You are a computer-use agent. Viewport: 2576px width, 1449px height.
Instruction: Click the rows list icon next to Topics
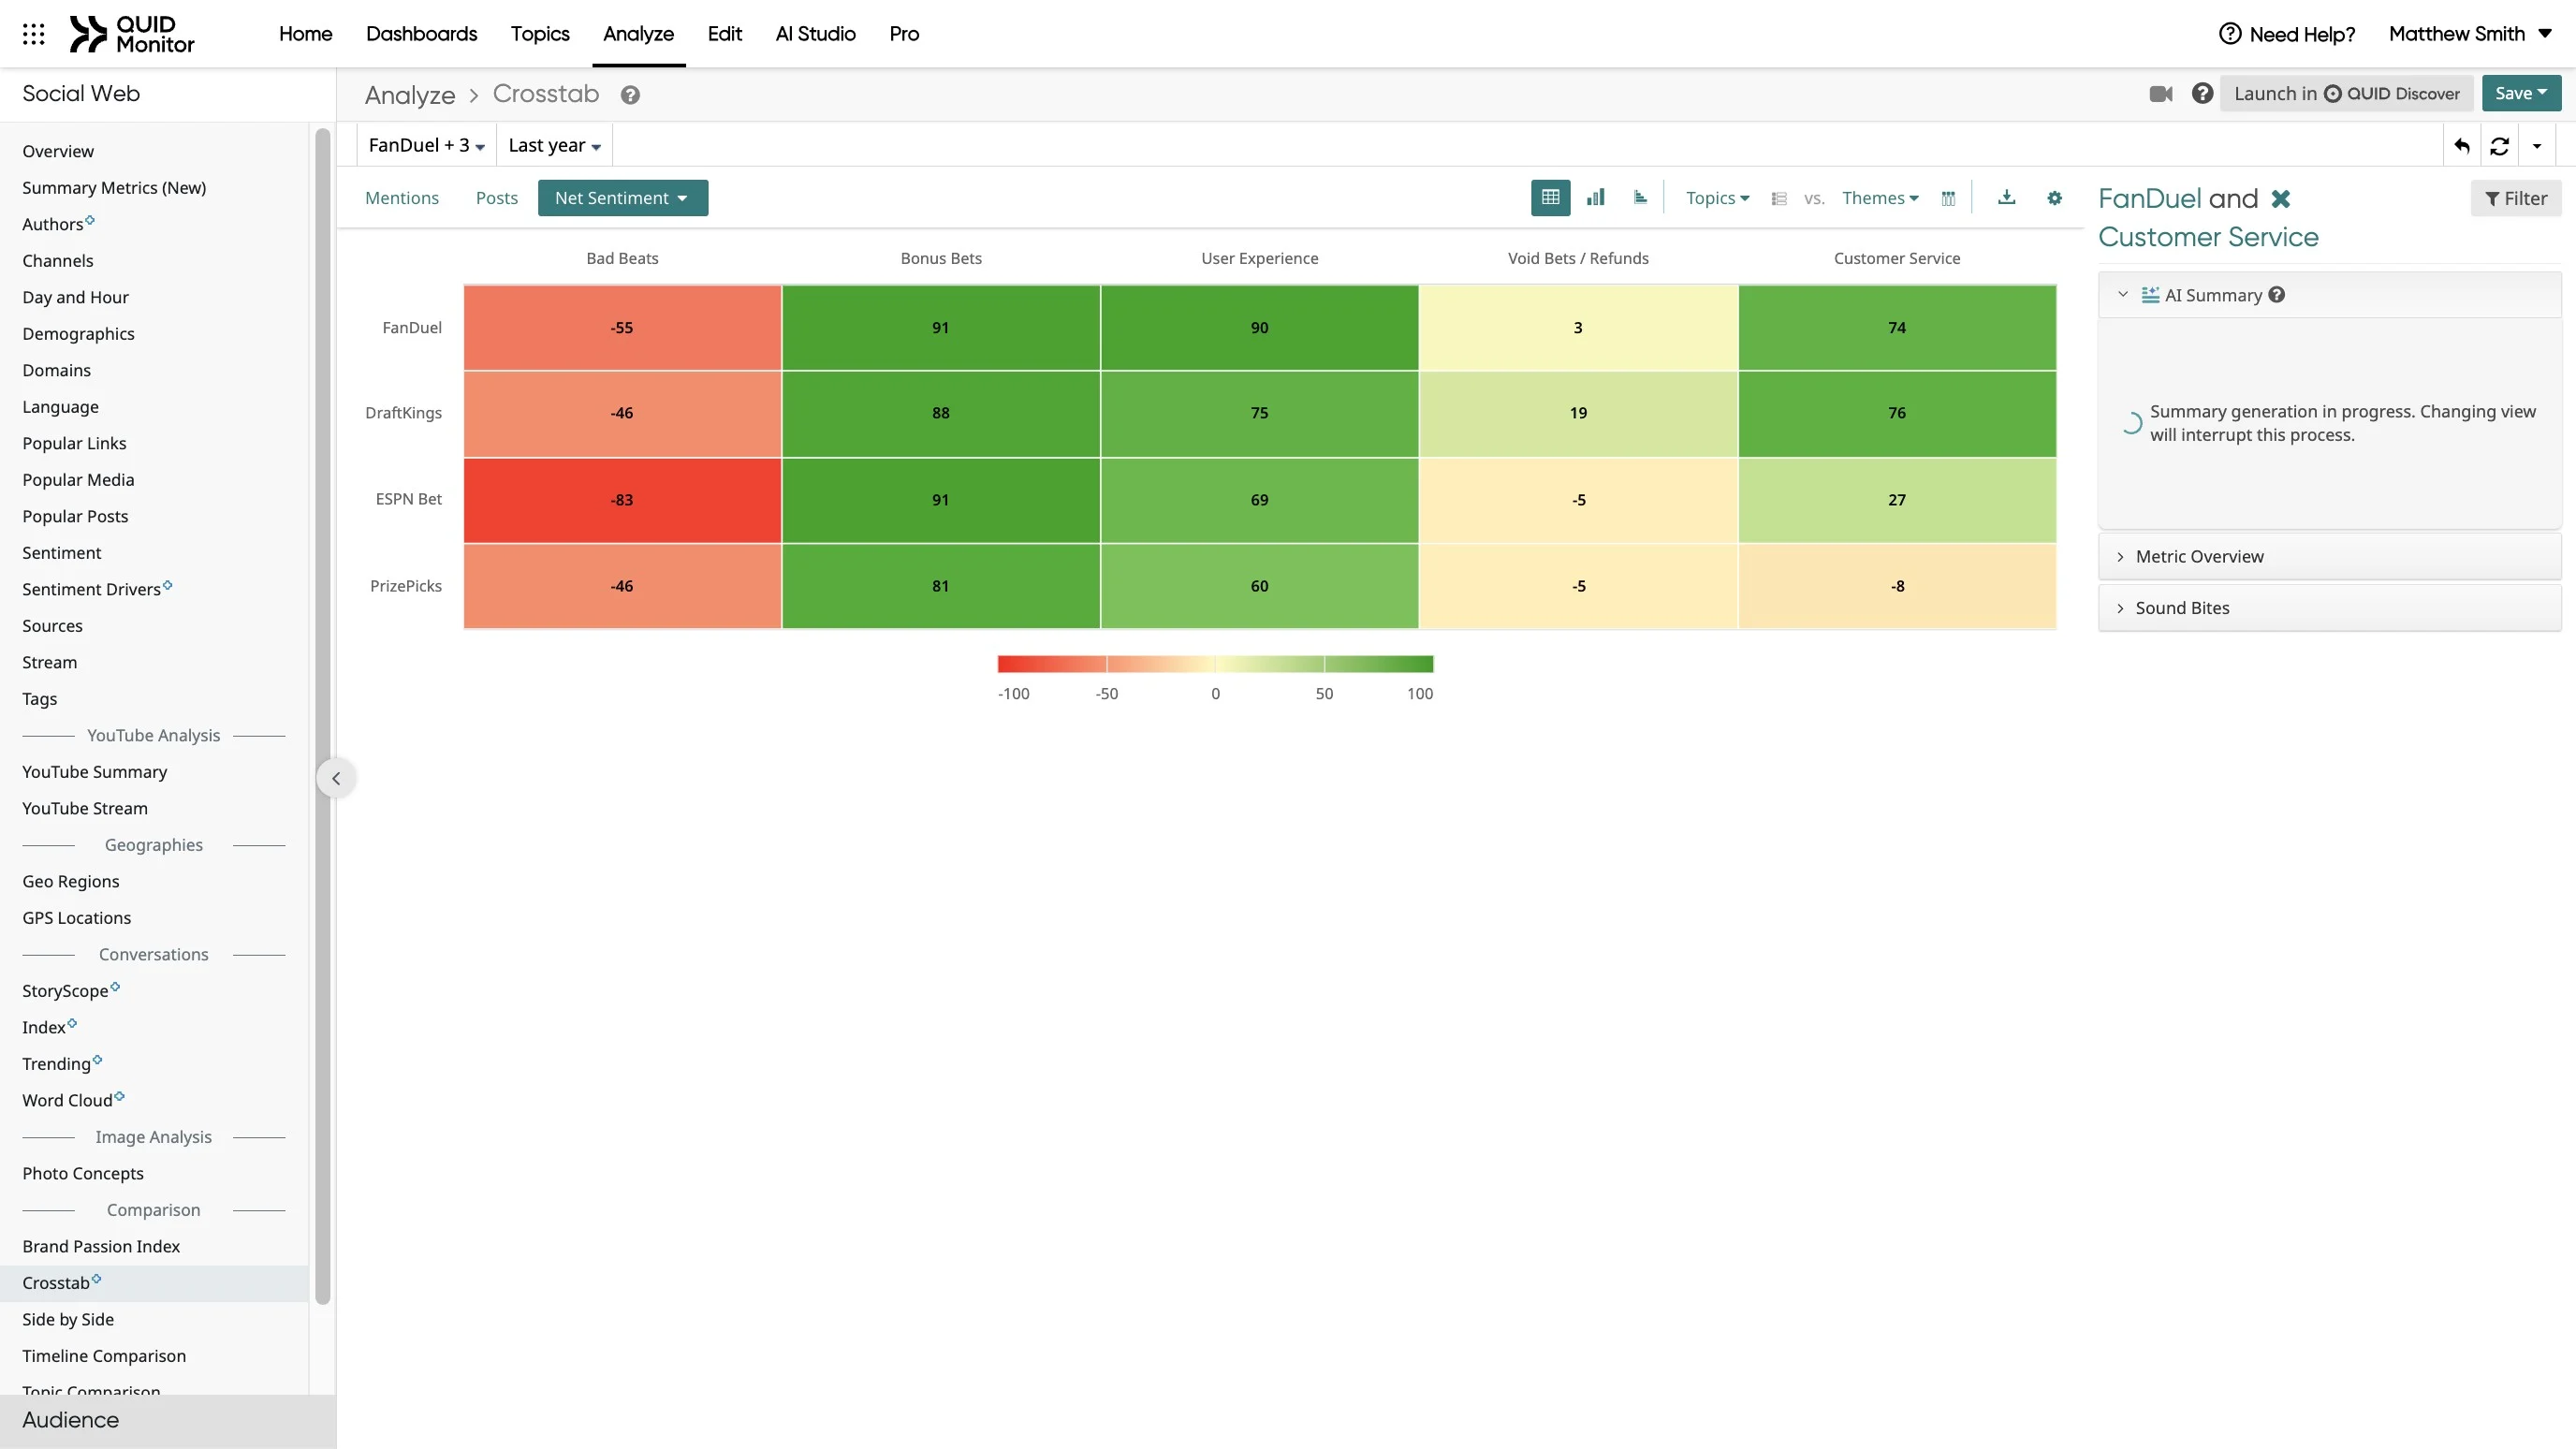click(1779, 199)
